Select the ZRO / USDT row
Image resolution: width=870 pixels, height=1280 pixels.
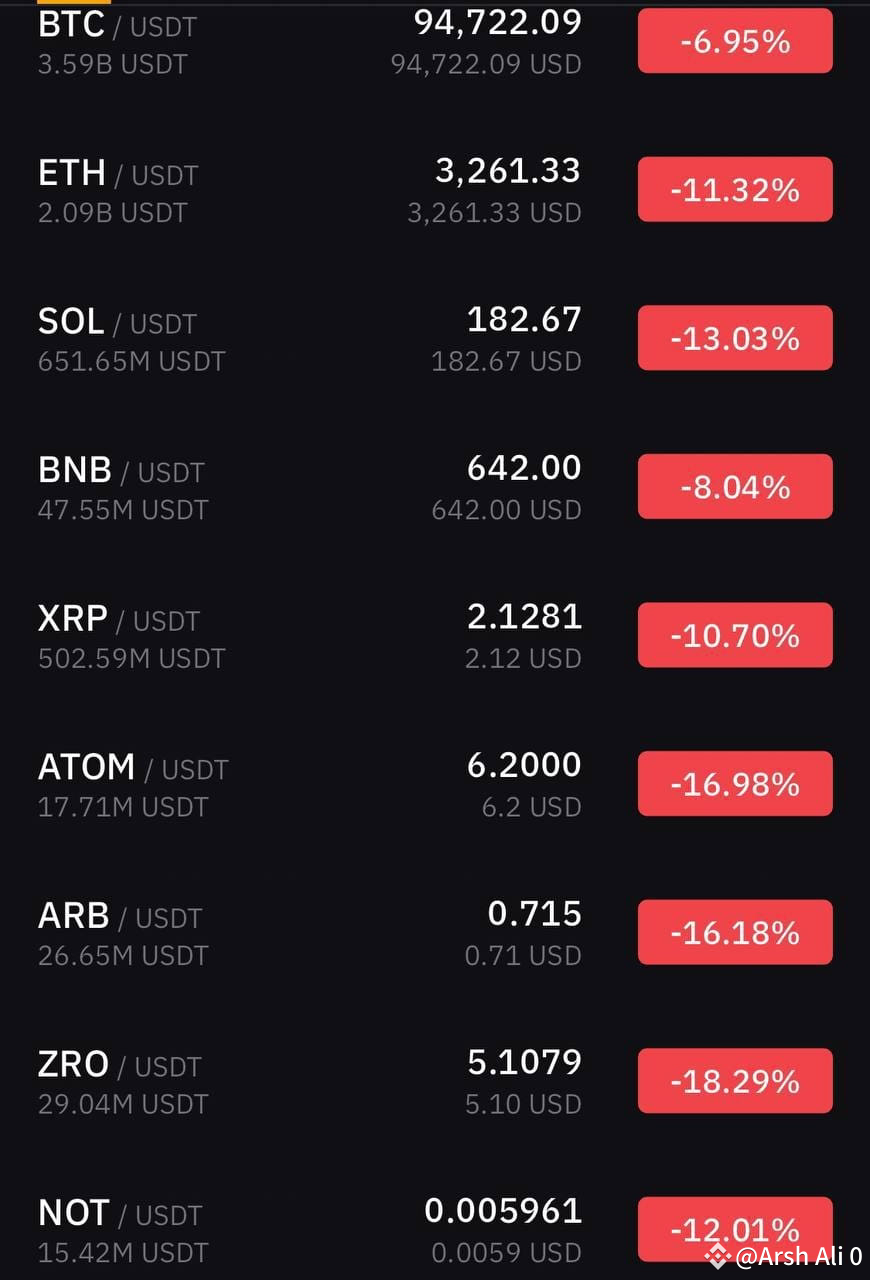[435, 1082]
